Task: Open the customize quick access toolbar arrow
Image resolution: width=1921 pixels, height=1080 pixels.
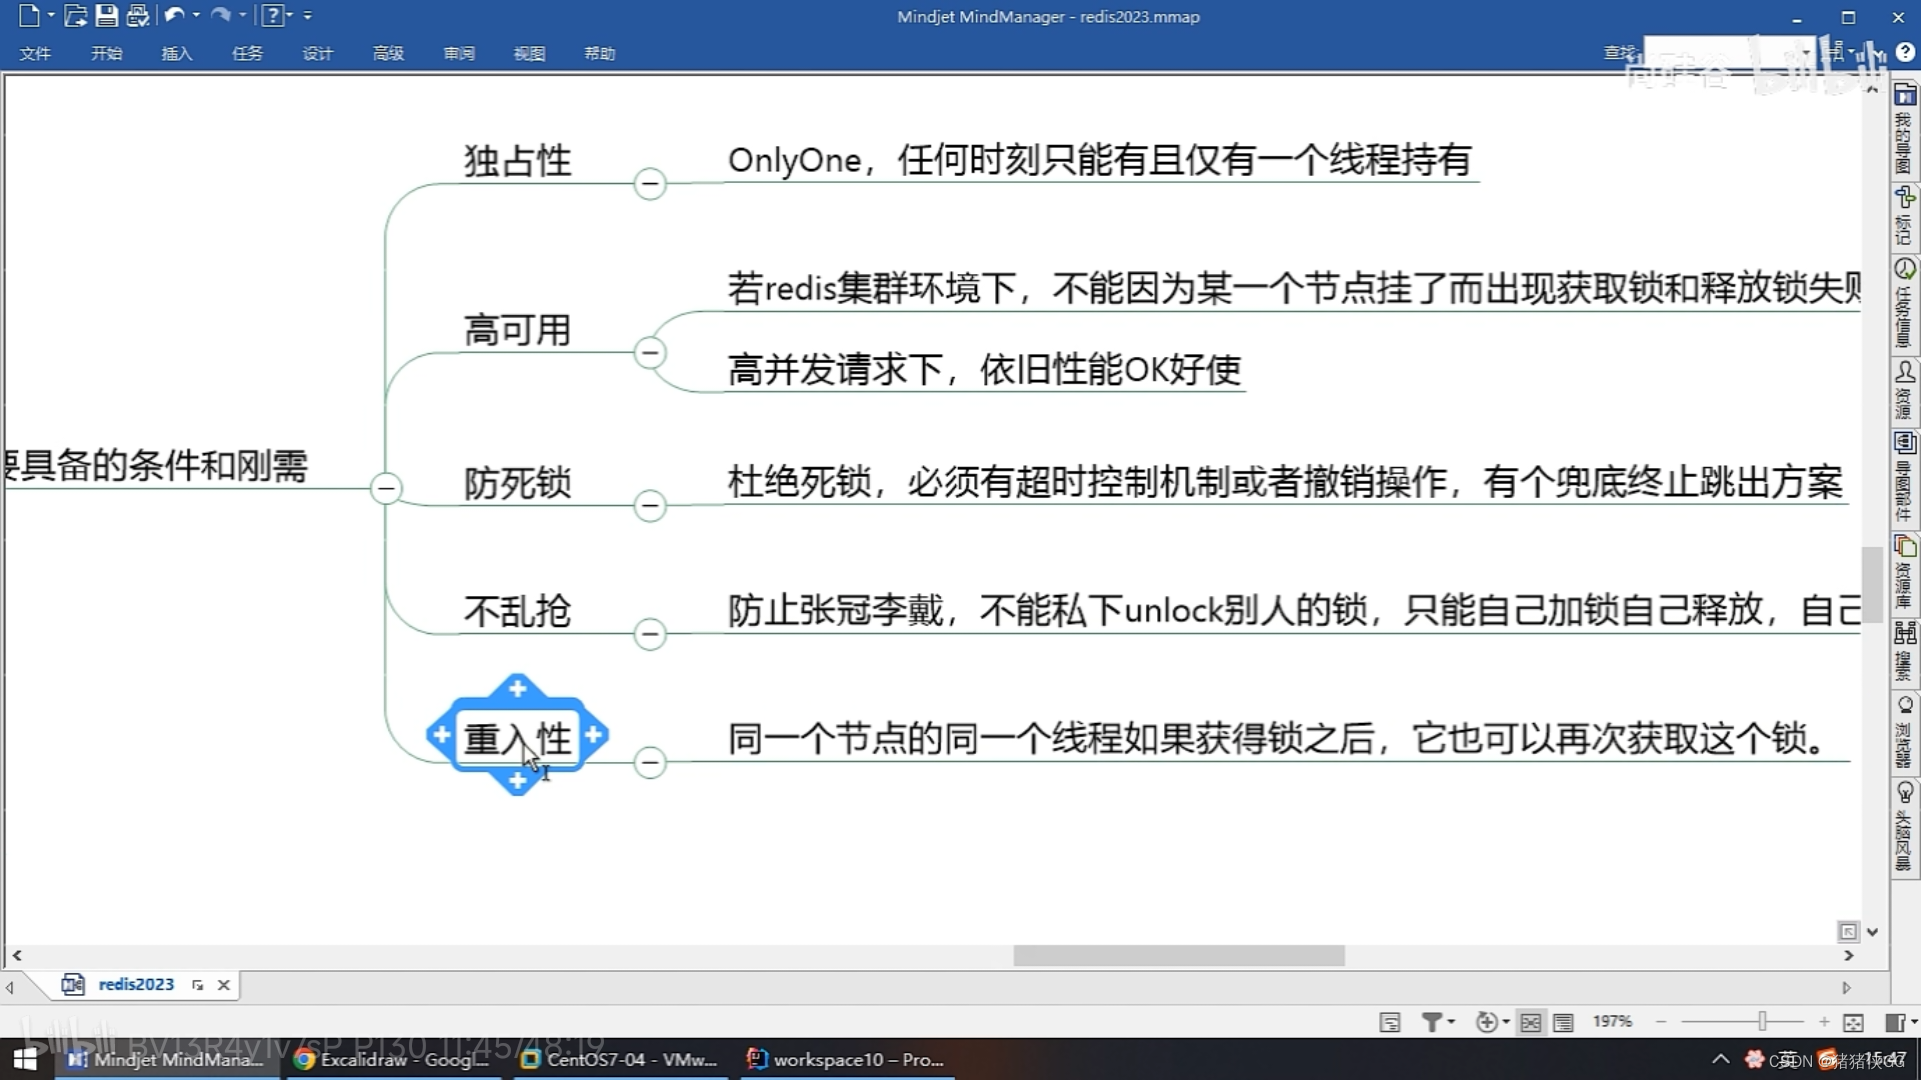Action: point(307,15)
